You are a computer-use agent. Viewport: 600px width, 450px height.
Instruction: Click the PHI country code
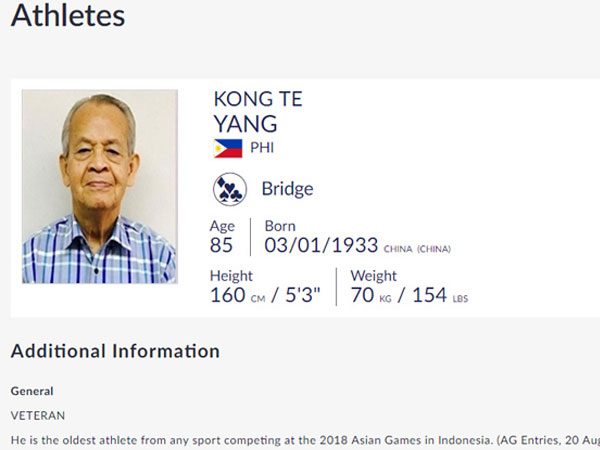(262, 148)
